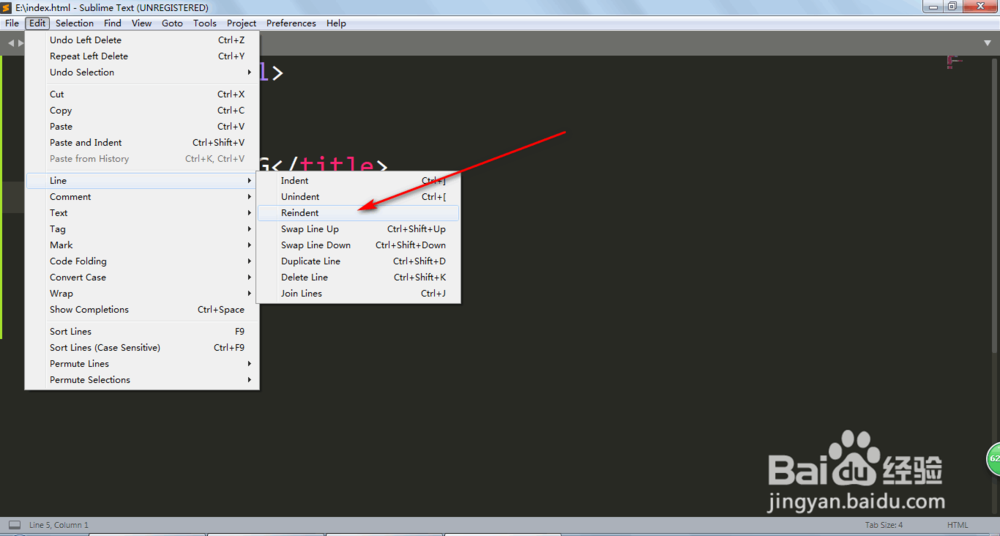Click Line 5, Column 1 status text
The height and width of the screenshot is (536, 1000).
[x=59, y=525]
